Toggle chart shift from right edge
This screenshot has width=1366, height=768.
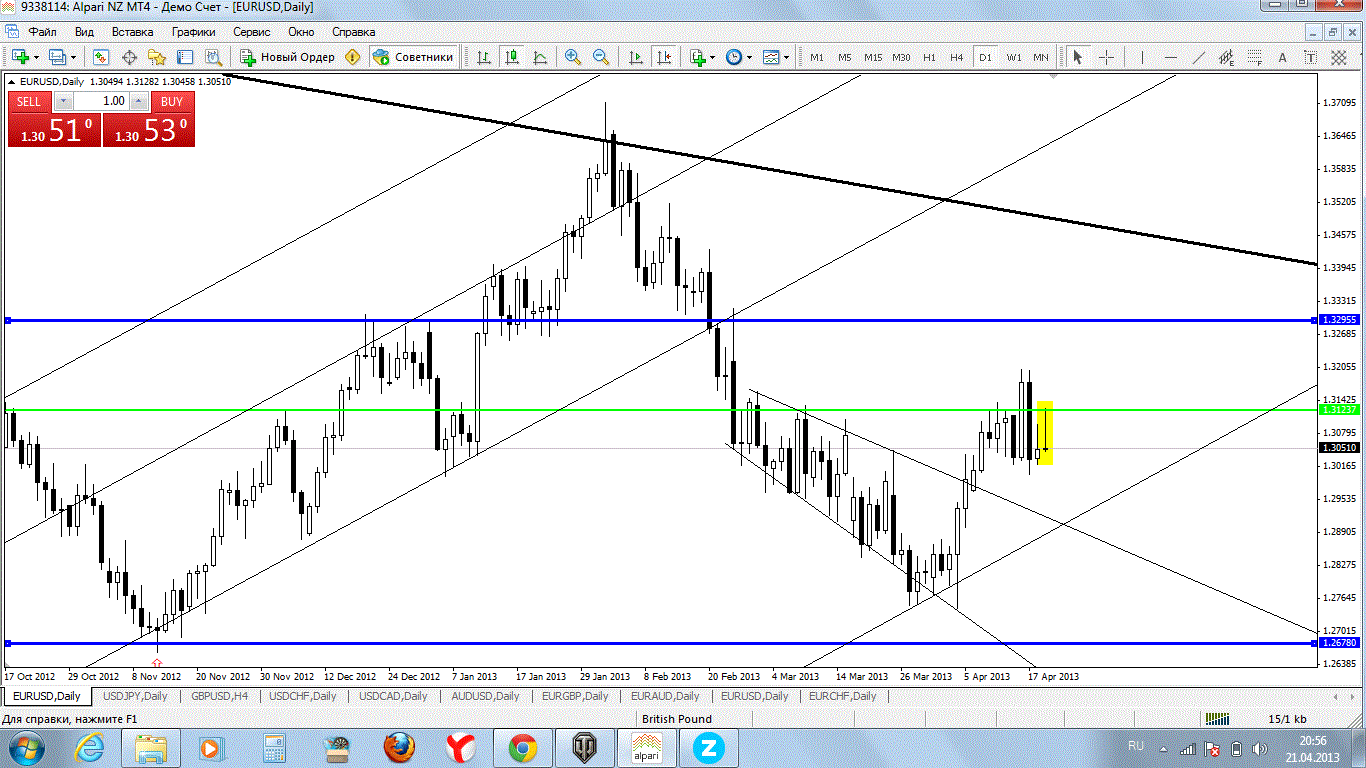[x=664, y=57]
